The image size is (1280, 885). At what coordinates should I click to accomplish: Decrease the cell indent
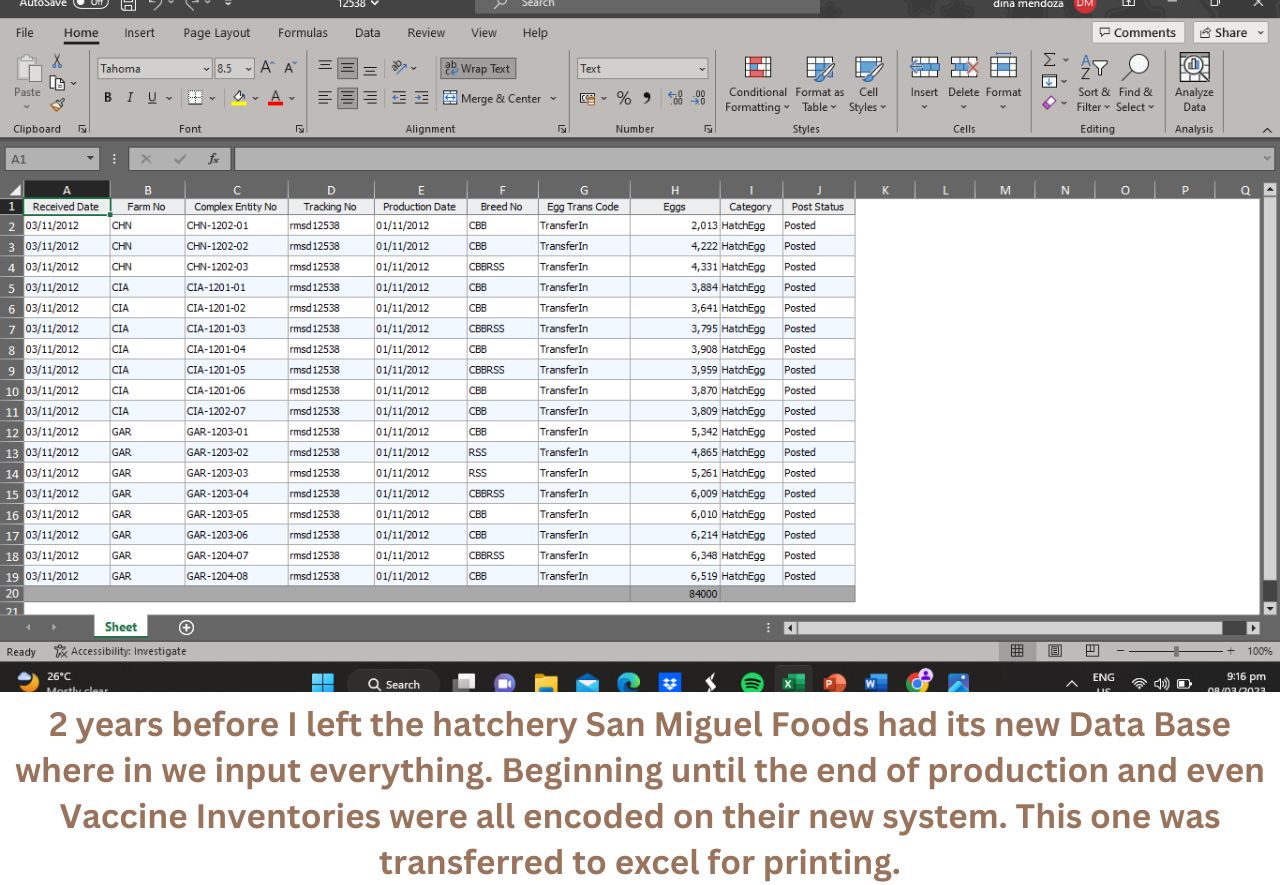point(399,98)
